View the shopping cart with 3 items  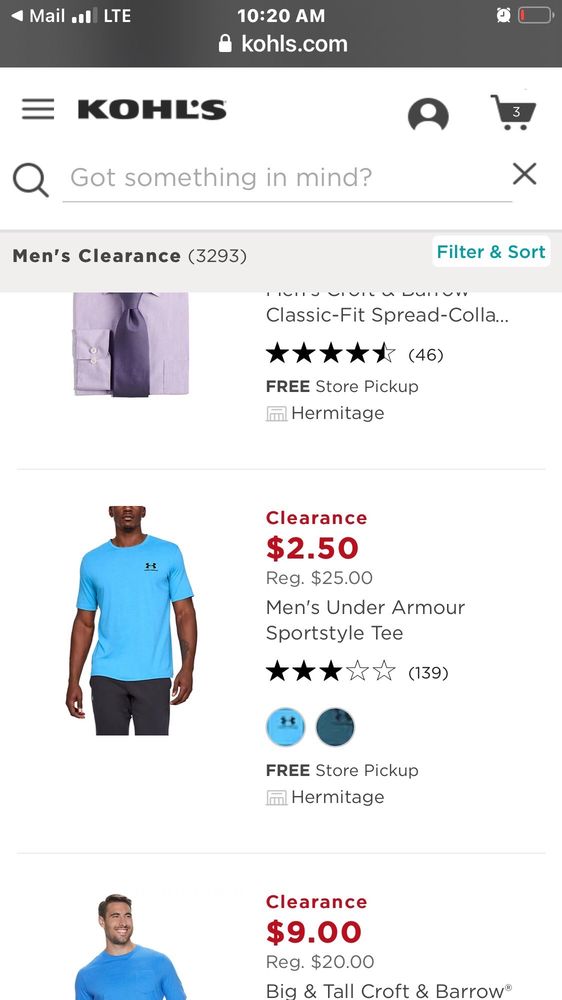coord(514,112)
